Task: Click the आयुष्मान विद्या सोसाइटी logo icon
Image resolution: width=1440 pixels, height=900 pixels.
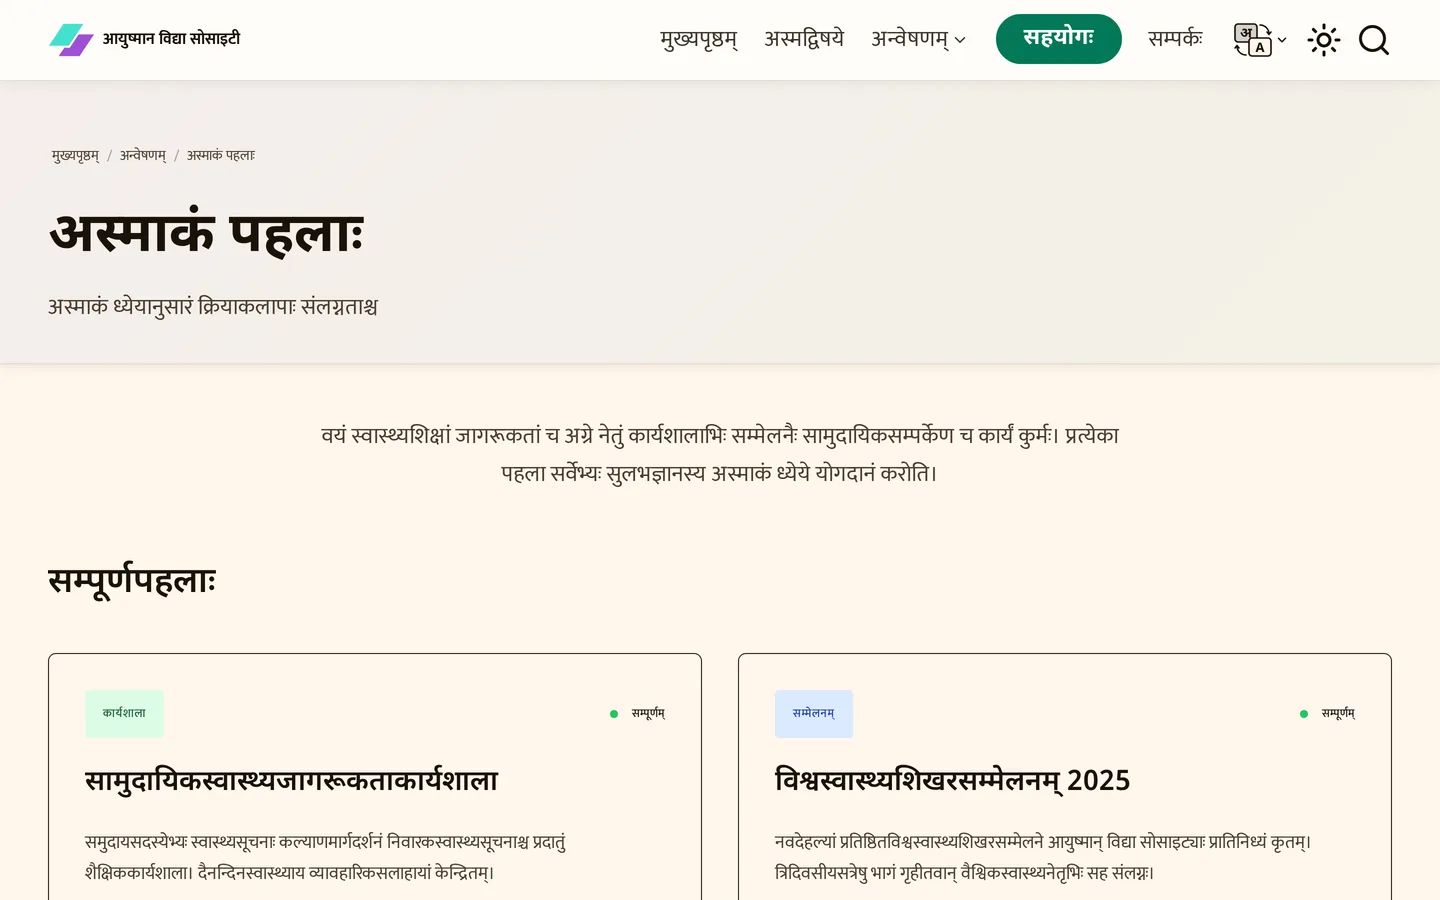Action: coord(71,40)
